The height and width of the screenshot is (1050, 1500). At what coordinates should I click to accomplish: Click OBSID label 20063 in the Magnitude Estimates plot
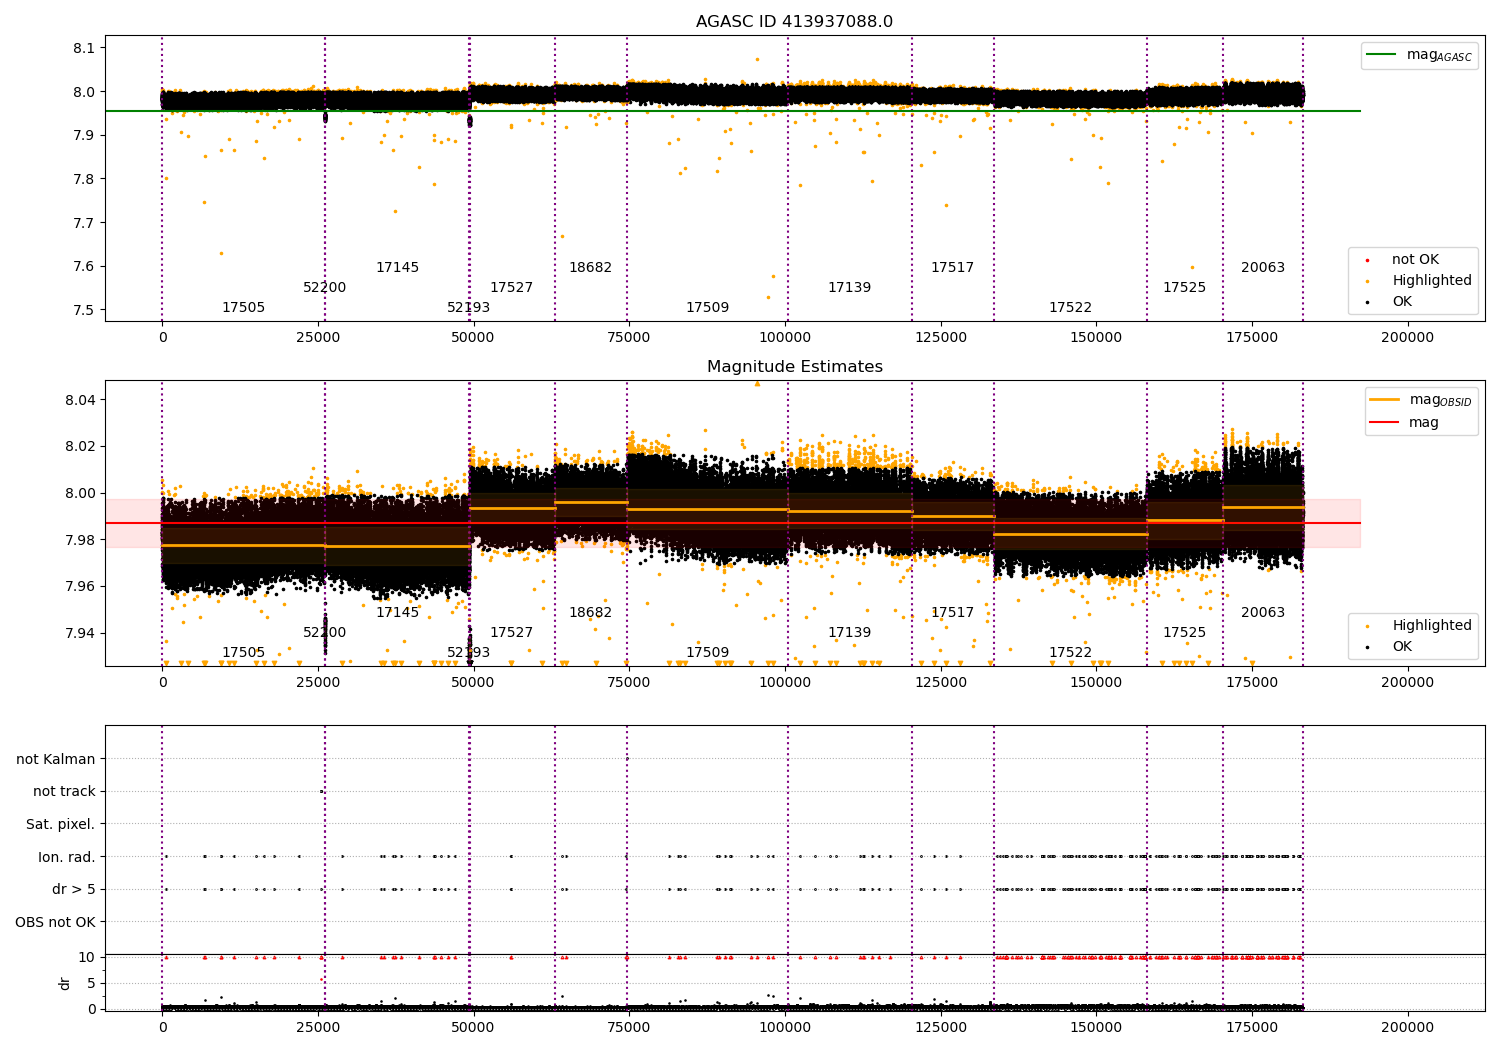point(1263,613)
